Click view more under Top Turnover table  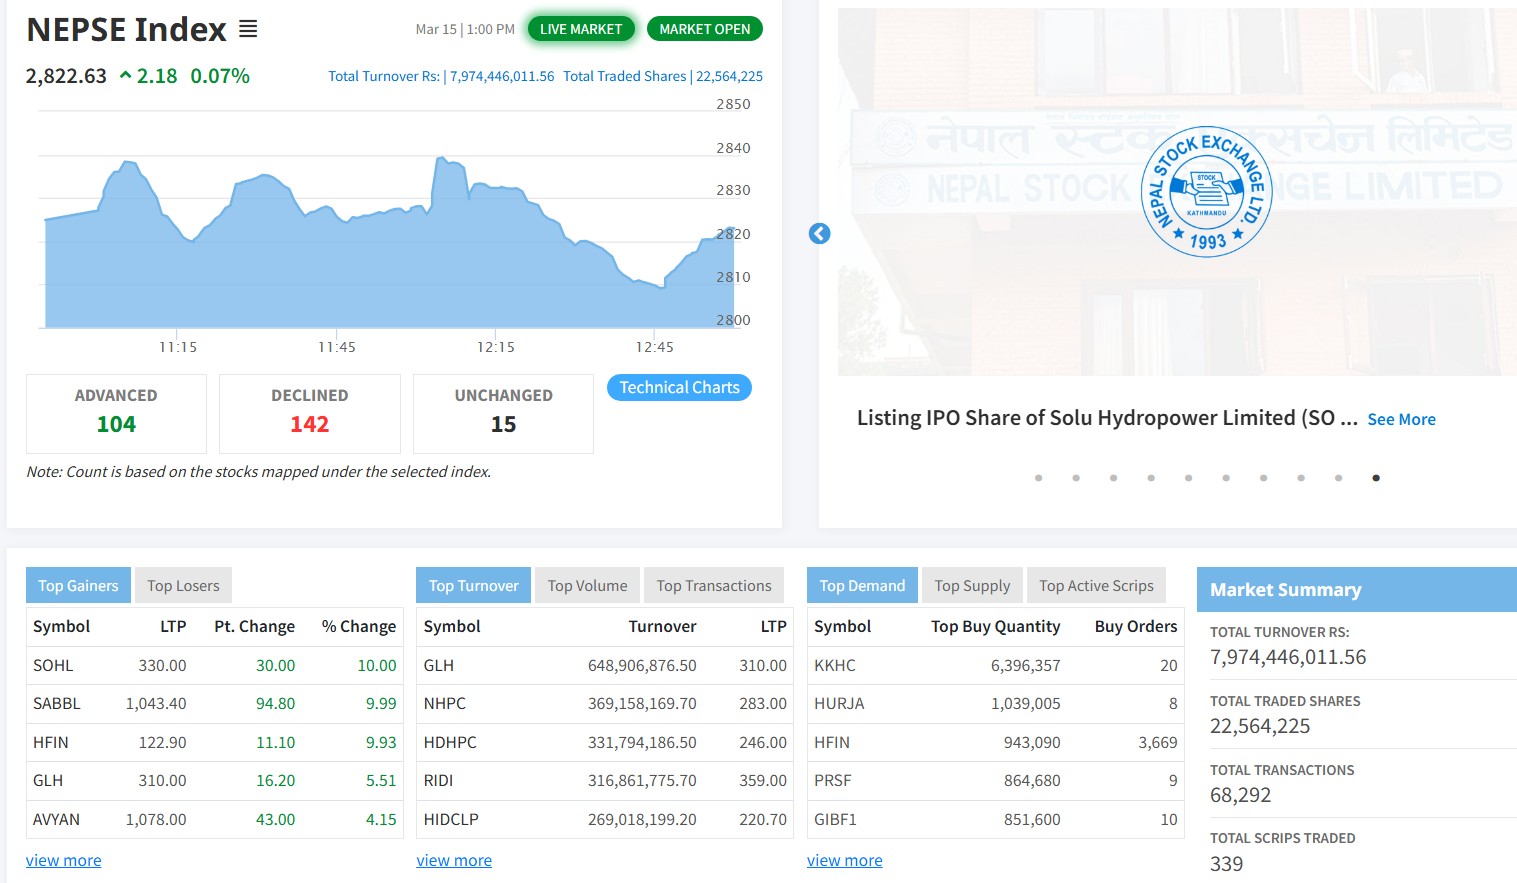(x=454, y=861)
